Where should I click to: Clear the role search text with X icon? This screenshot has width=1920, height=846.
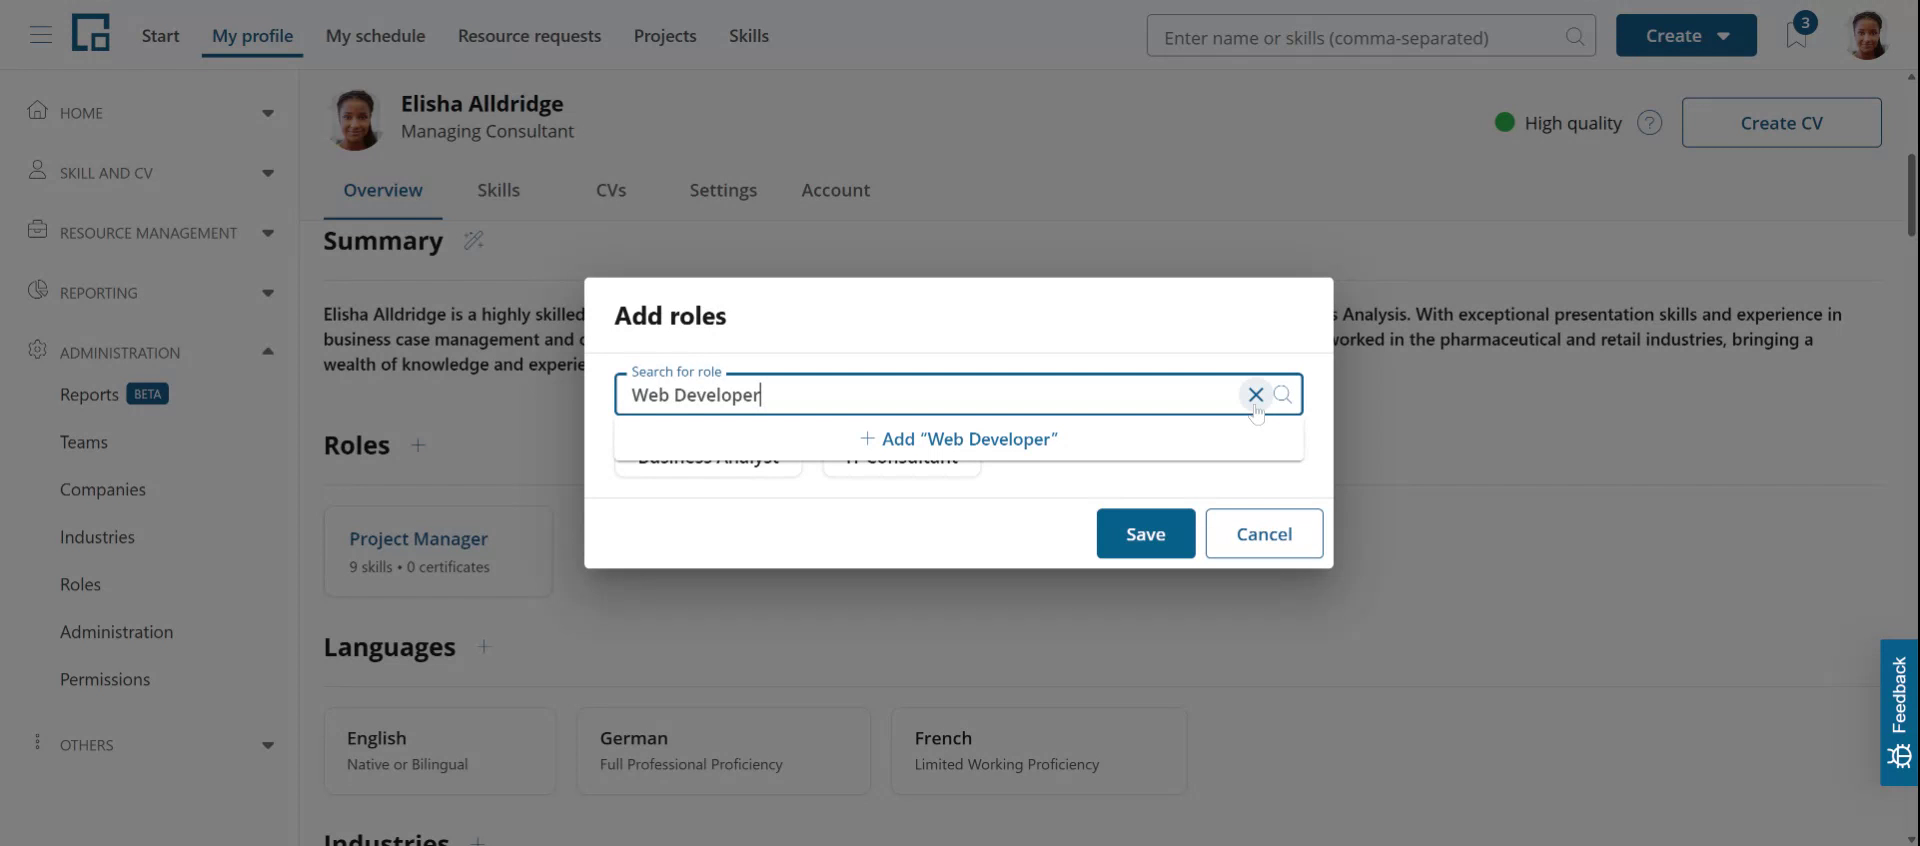pos(1255,394)
